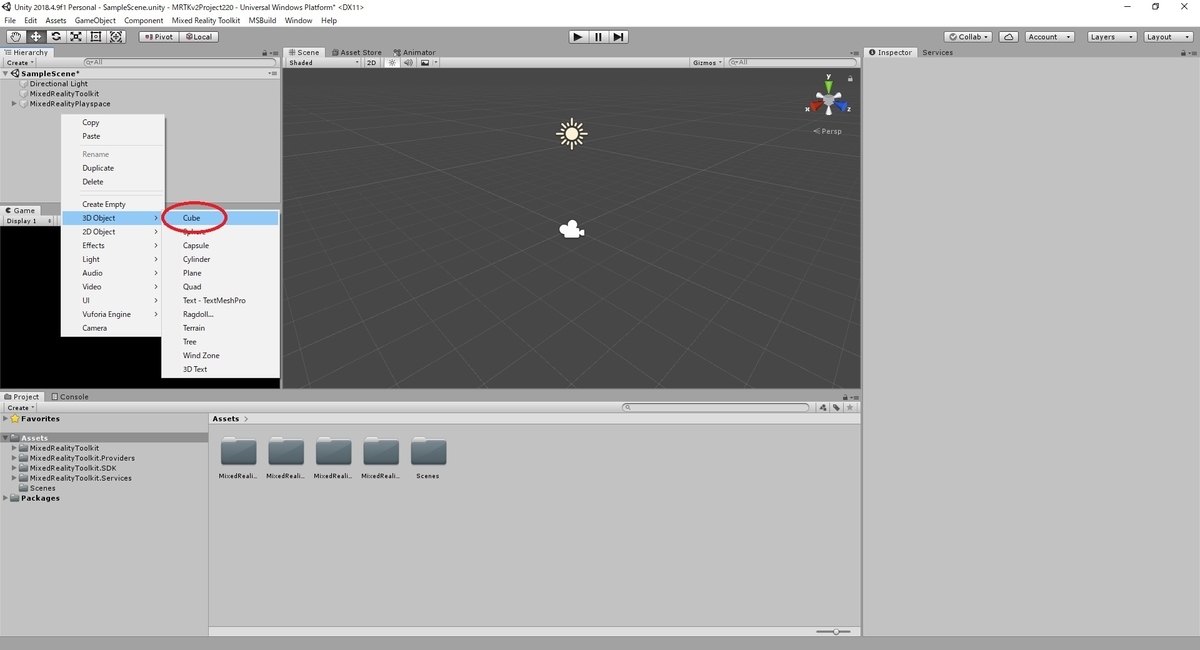Click Persp projection label

828,131
